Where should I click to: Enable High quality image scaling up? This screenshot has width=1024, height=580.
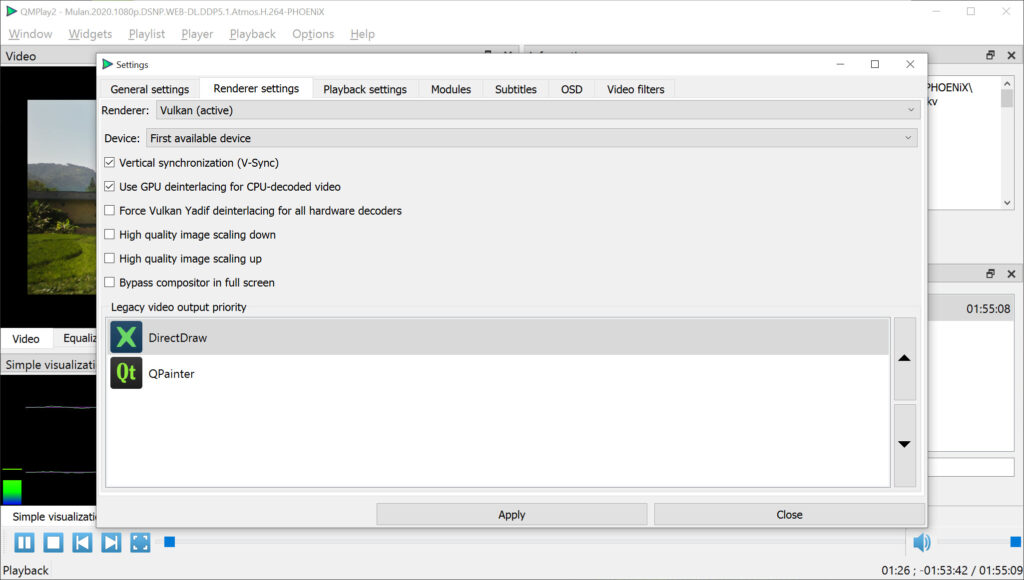109,259
